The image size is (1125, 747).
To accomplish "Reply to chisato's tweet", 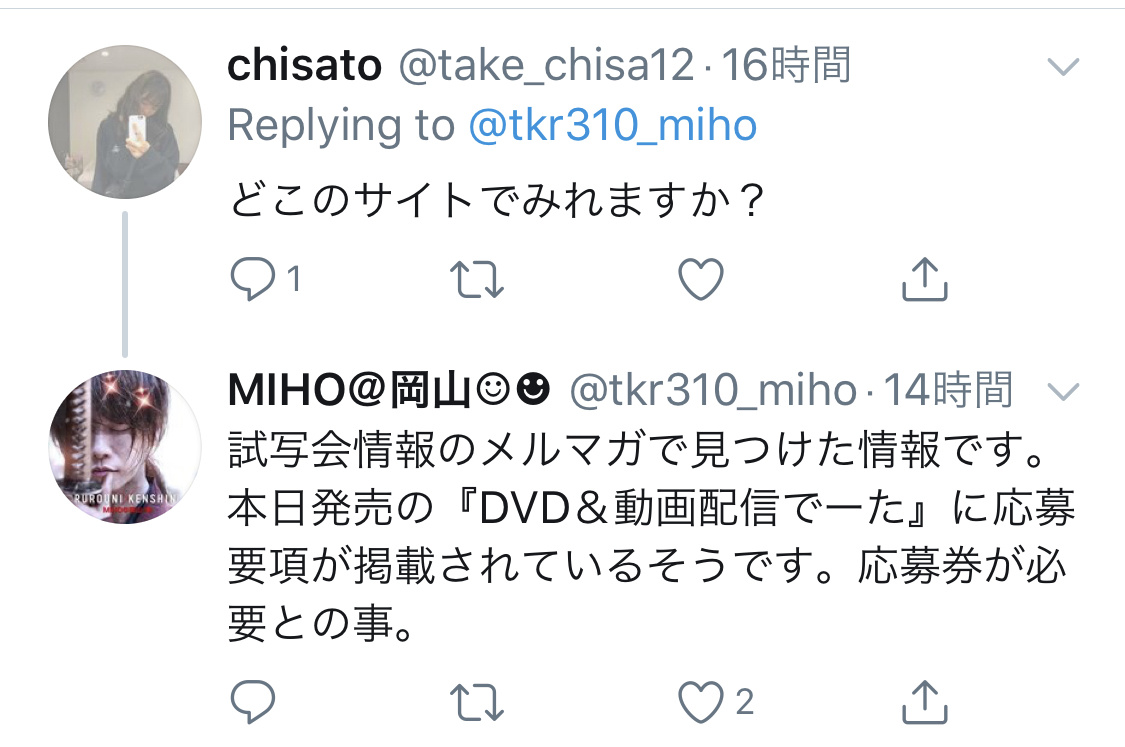I will (253, 278).
